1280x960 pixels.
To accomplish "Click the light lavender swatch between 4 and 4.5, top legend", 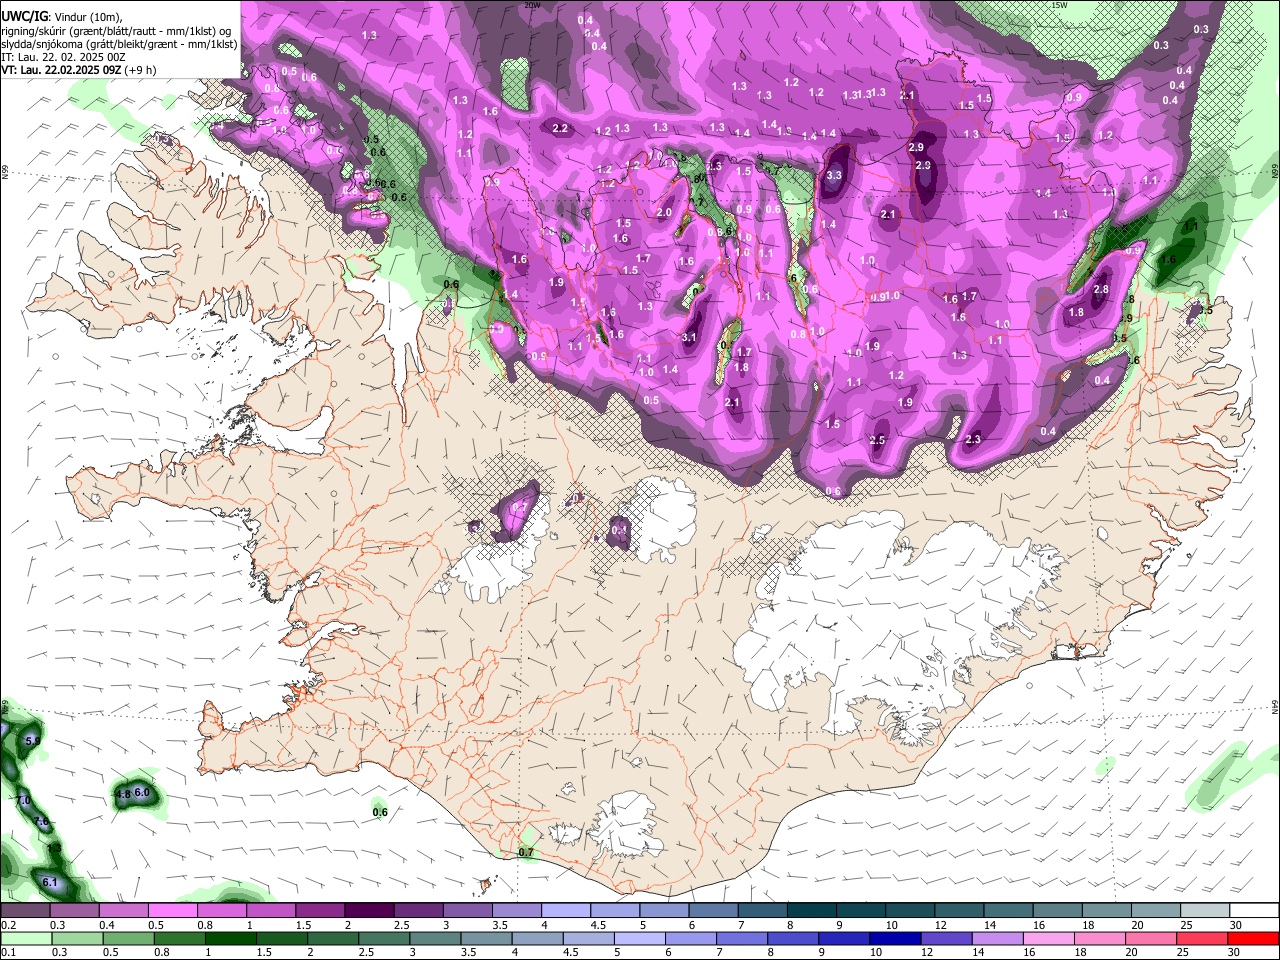I will [x=565, y=911].
